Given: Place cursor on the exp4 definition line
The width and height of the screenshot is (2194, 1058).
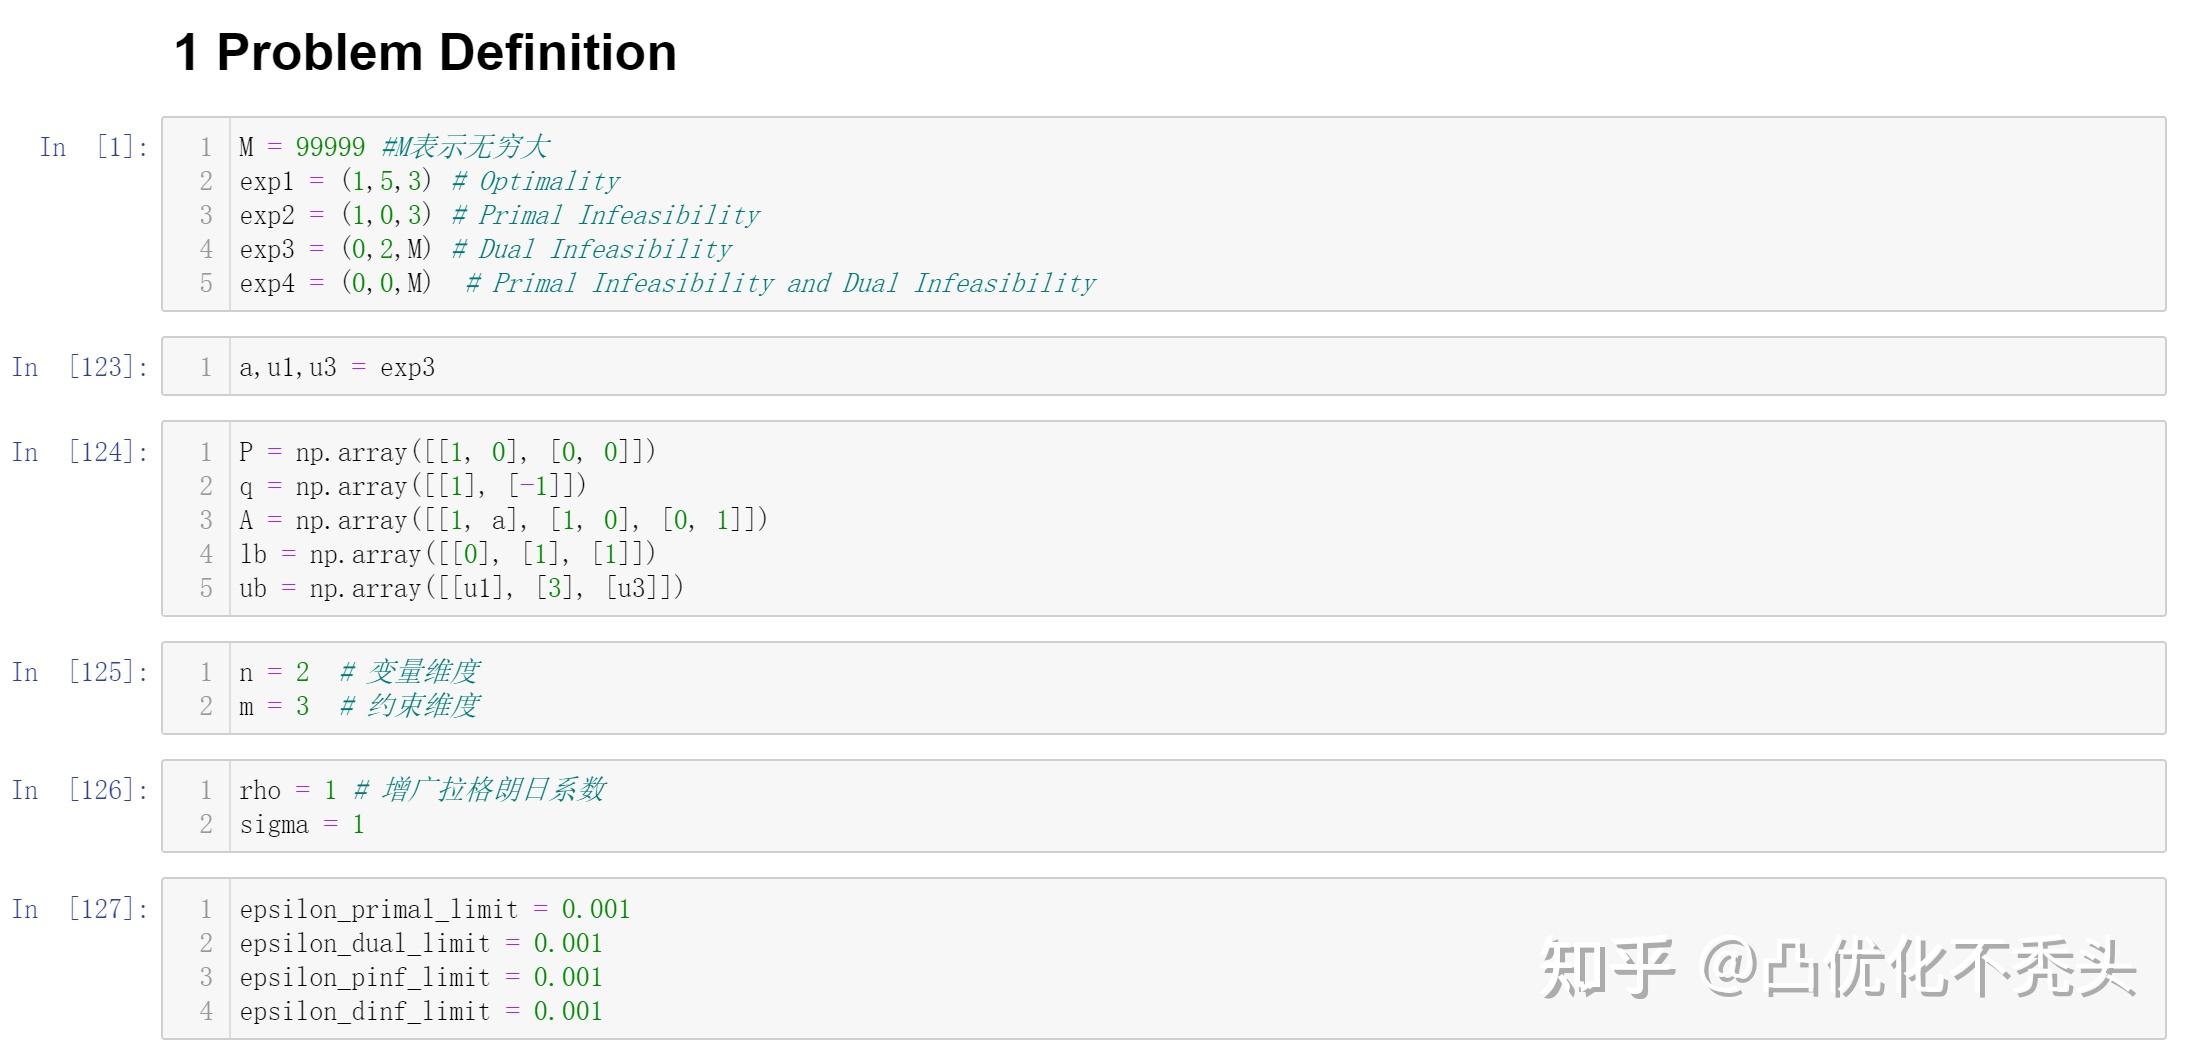Looking at the screenshot, I should (x=666, y=283).
